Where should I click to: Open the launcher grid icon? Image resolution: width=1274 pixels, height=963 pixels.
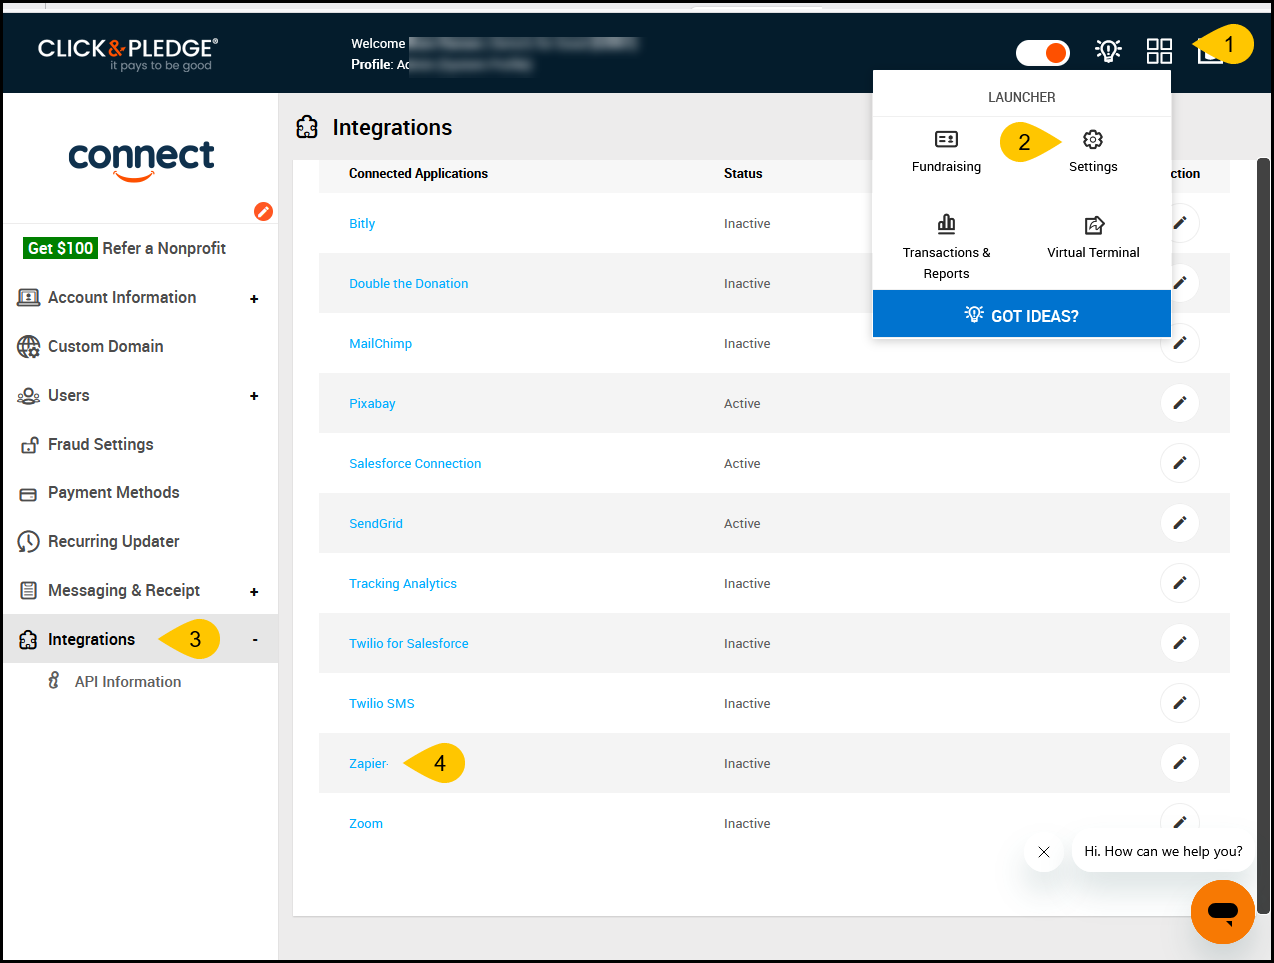(1159, 51)
